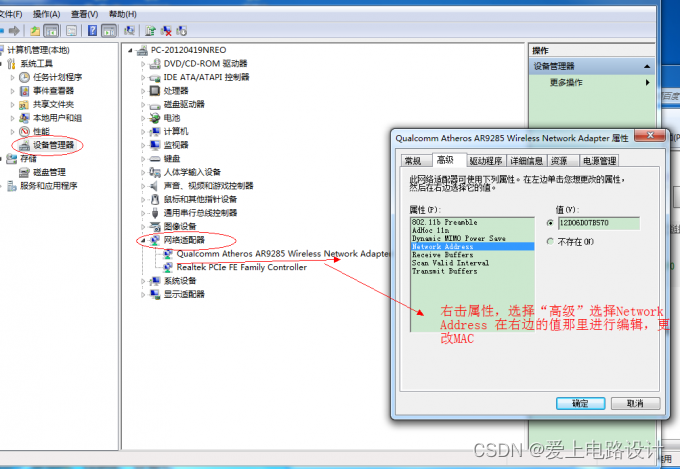Switch to the 驱动程序 tab
Viewport: 680px width, 469px height.
click(x=485, y=160)
